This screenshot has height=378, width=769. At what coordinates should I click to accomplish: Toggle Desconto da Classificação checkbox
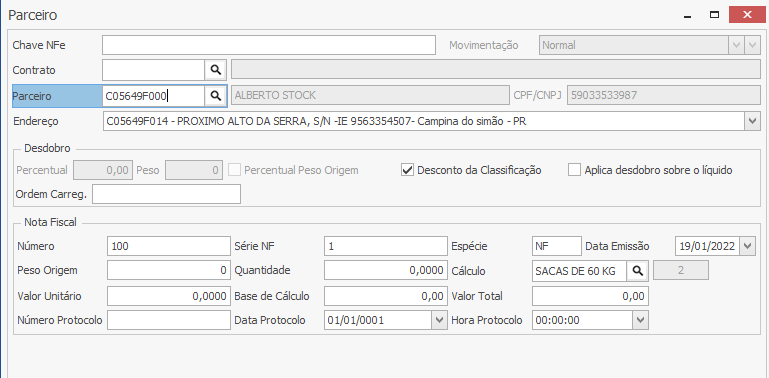click(x=407, y=170)
